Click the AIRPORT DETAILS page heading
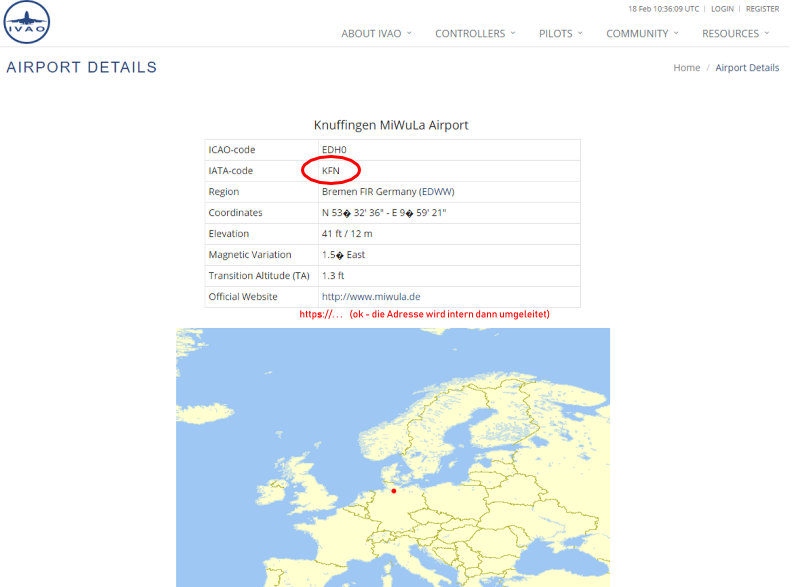Image resolution: width=800 pixels, height=587 pixels. (82, 67)
